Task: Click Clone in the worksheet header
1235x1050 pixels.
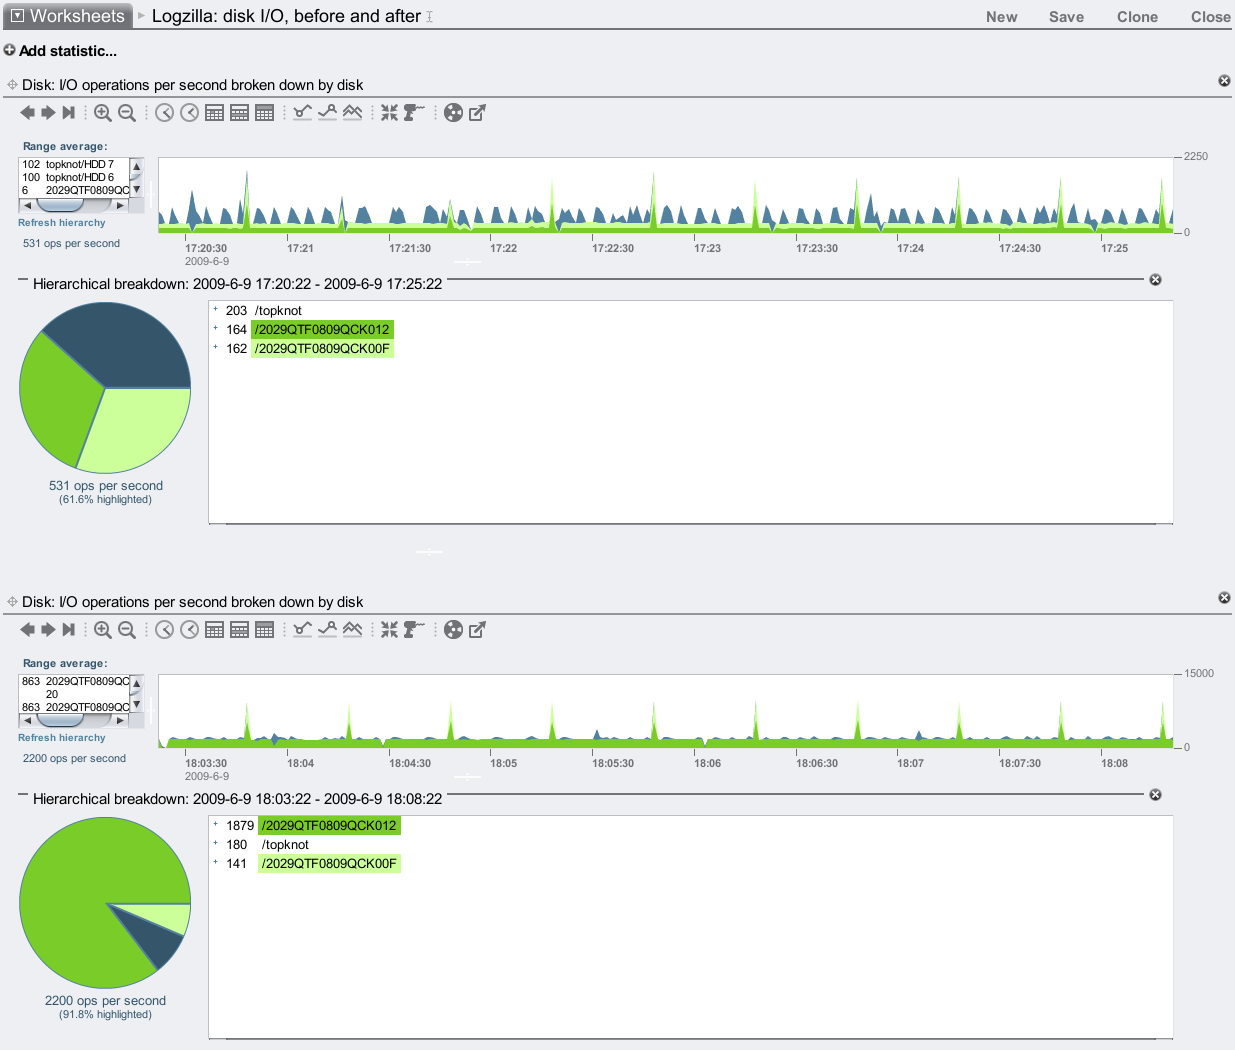Action: point(1137,17)
